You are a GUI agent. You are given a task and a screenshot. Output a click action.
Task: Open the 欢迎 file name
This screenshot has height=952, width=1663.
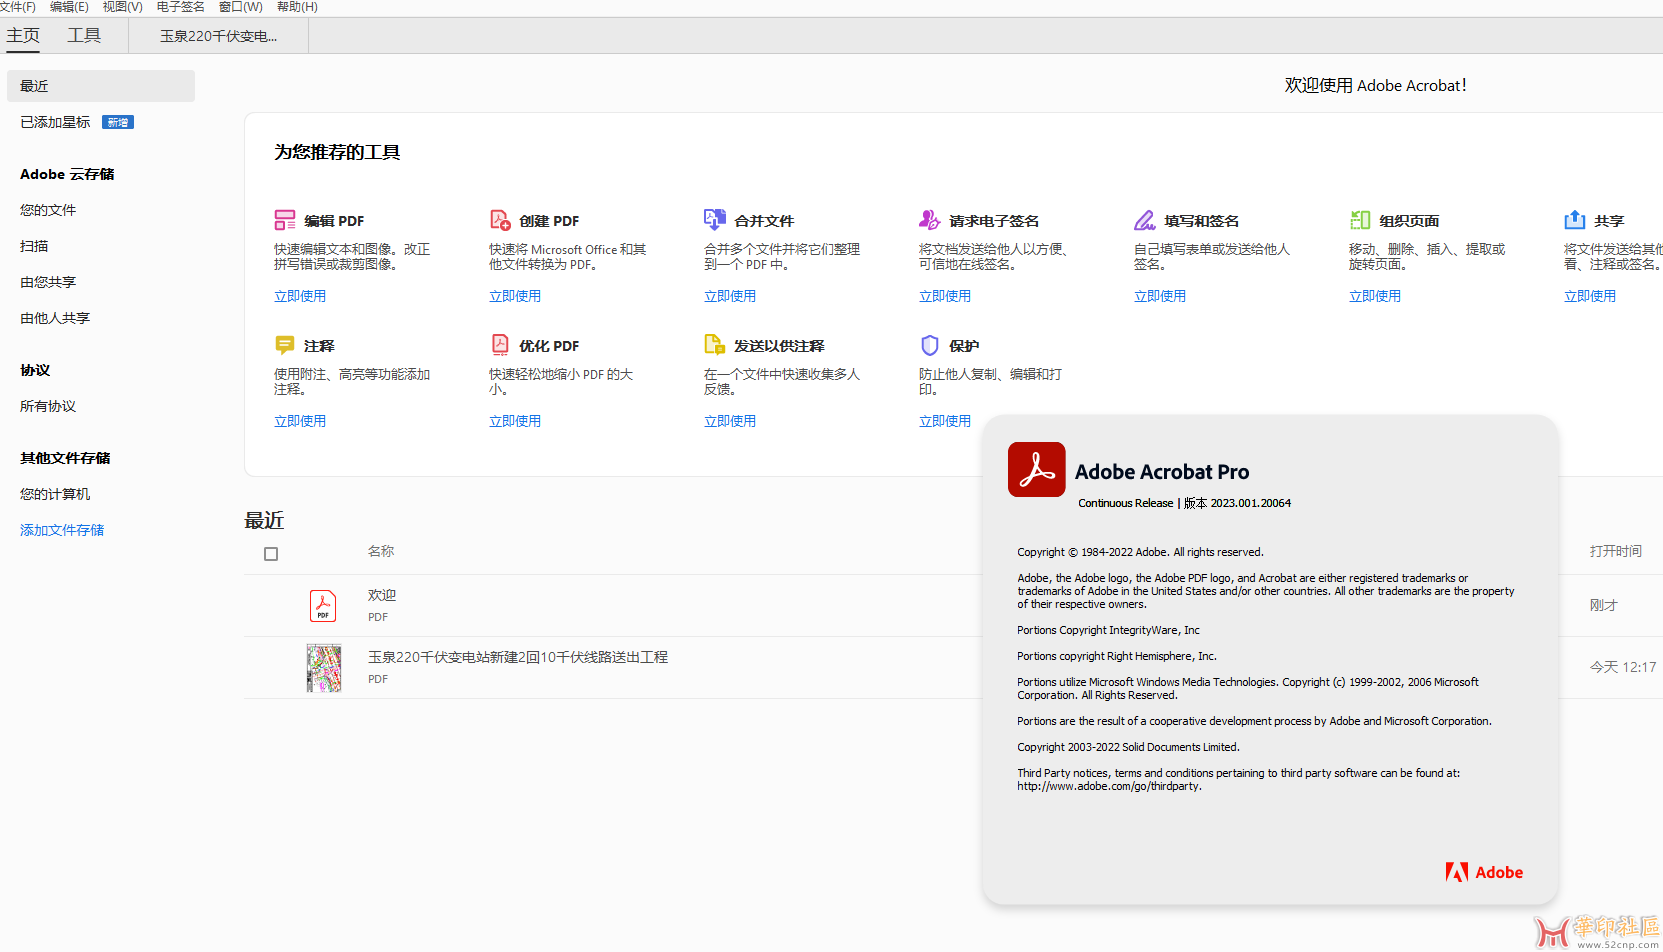(382, 595)
